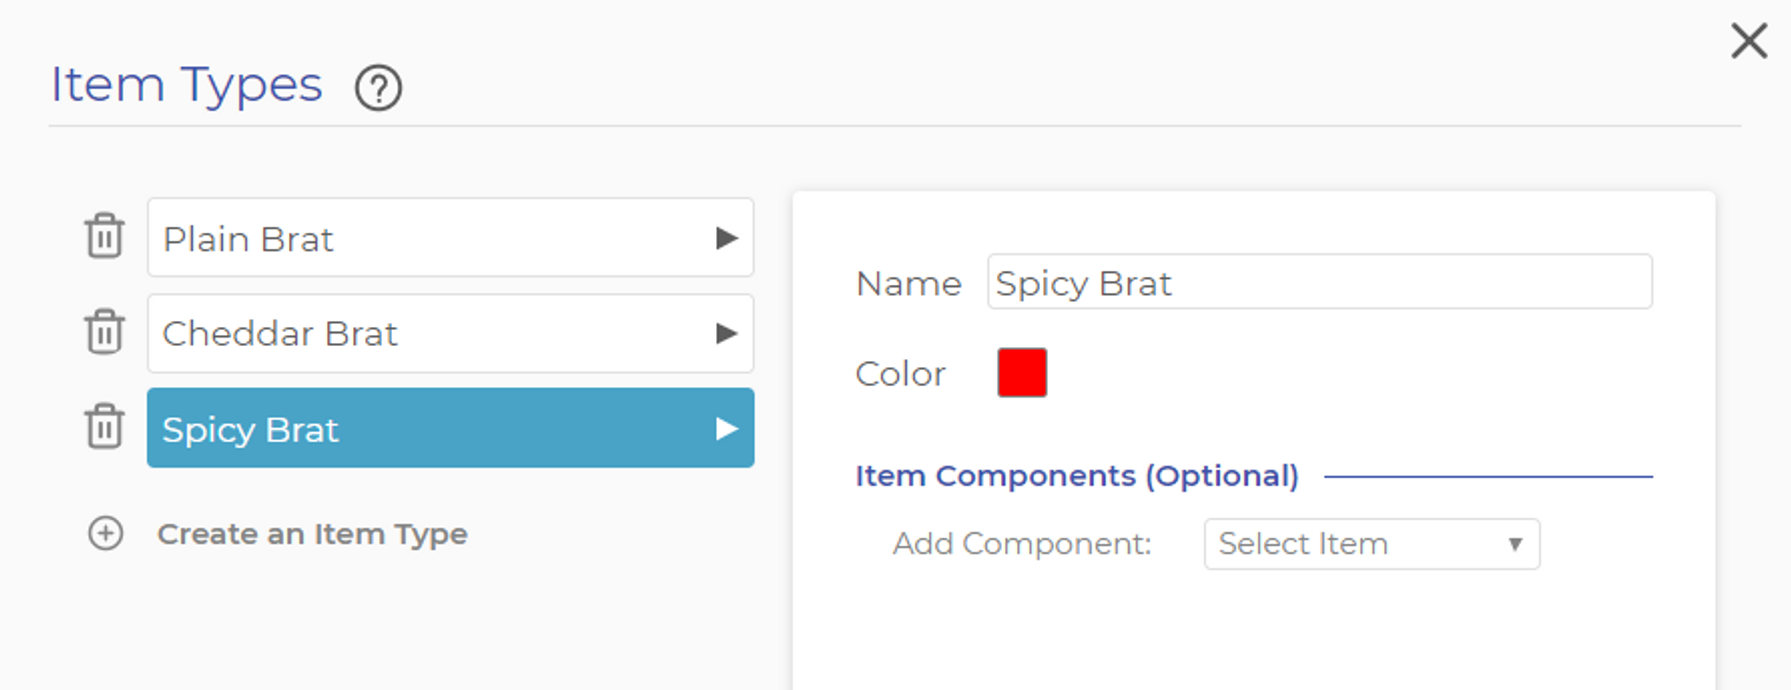Image resolution: width=1791 pixels, height=690 pixels.
Task: Click the help question mark icon
Action: pos(378,88)
